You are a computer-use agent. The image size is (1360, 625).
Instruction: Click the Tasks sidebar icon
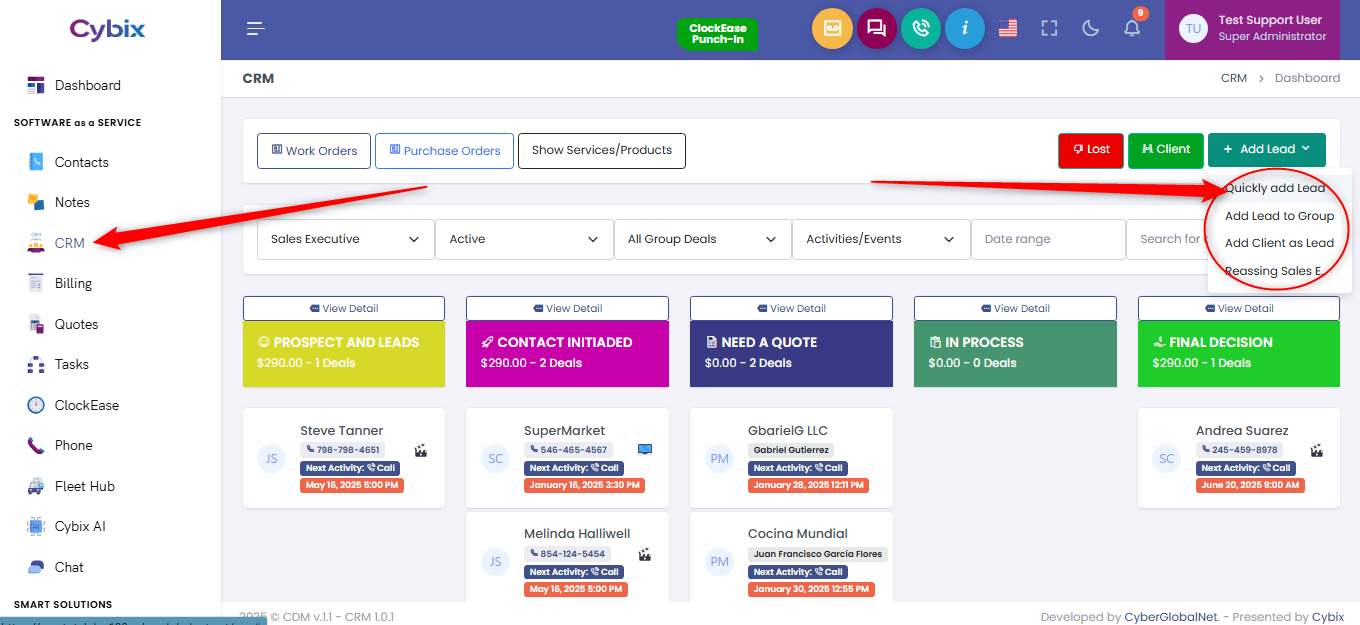point(36,365)
